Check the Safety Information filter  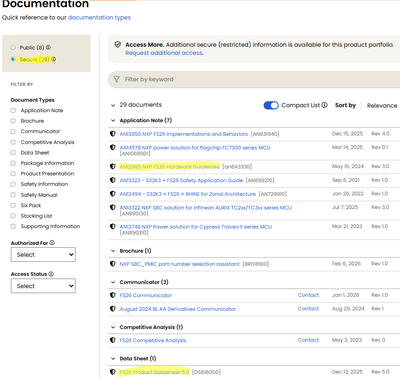click(13, 184)
